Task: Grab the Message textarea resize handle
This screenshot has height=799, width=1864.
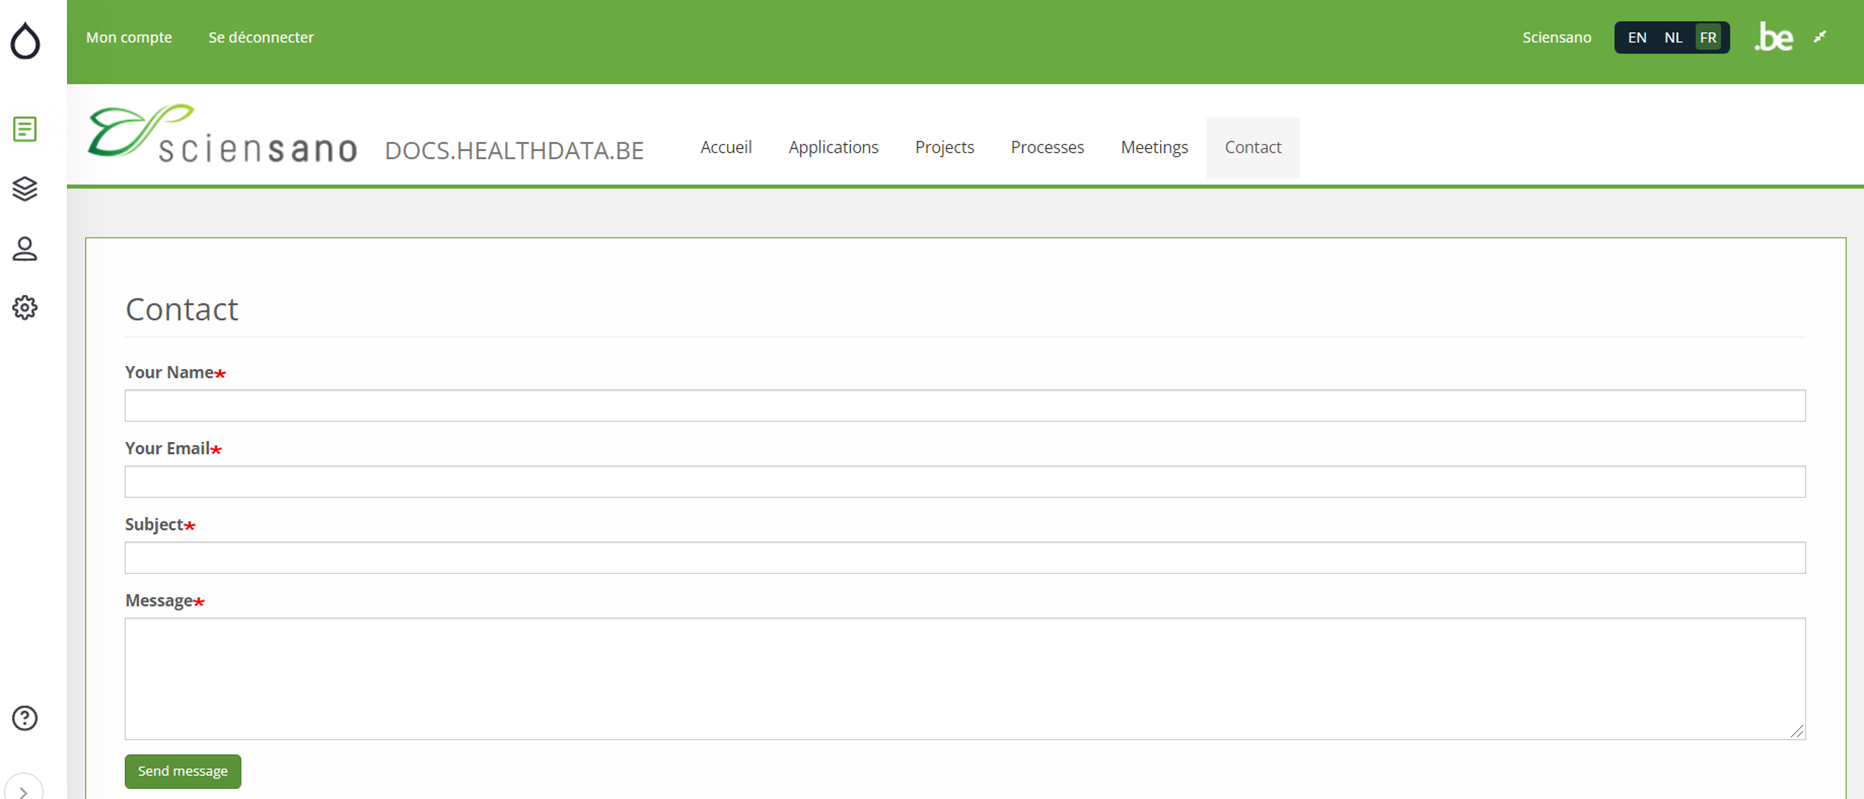Action: pyautogui.click(x=1797, y=731)
